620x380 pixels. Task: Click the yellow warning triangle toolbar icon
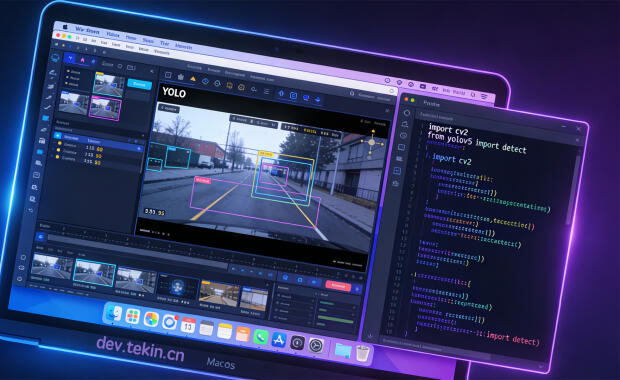(x=193, y=79)
